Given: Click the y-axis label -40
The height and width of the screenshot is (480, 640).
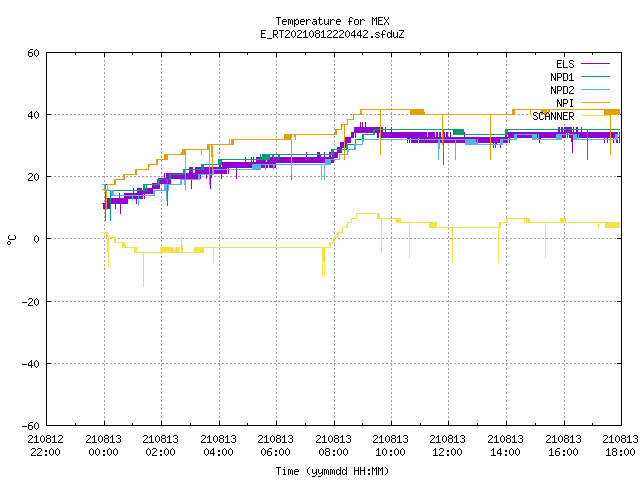Looking at the screenshot, I should [31, 364].
